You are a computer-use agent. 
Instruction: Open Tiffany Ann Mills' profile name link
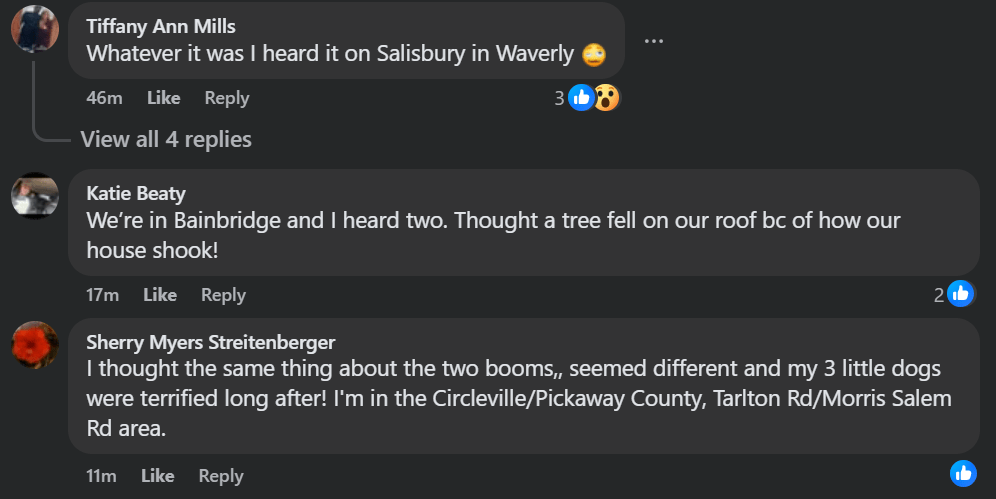tap(161, 26)
